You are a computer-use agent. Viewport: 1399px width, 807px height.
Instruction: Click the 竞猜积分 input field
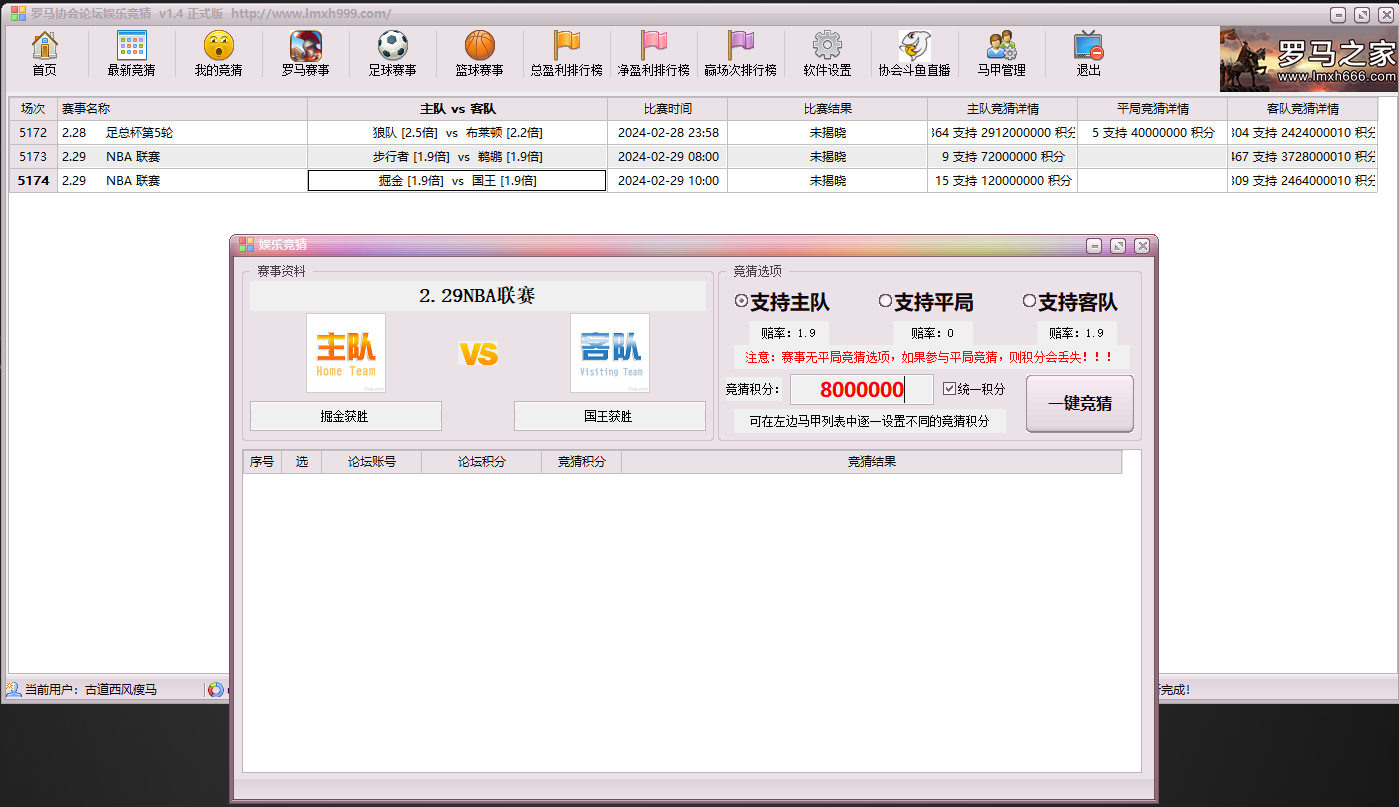[x=861, y=390]
